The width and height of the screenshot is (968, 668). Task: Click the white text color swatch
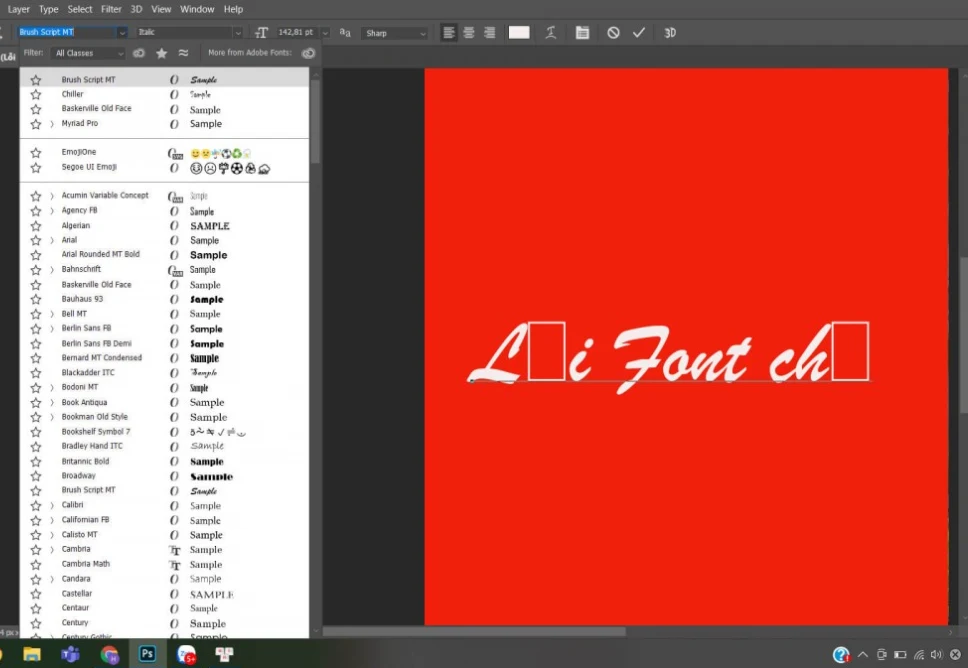[x=519, y=33]
